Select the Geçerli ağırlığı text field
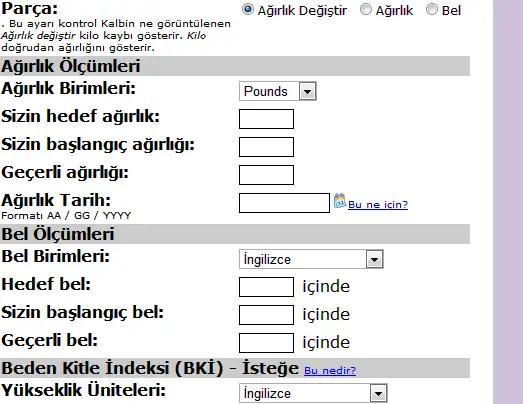 (x=267, y=175)
